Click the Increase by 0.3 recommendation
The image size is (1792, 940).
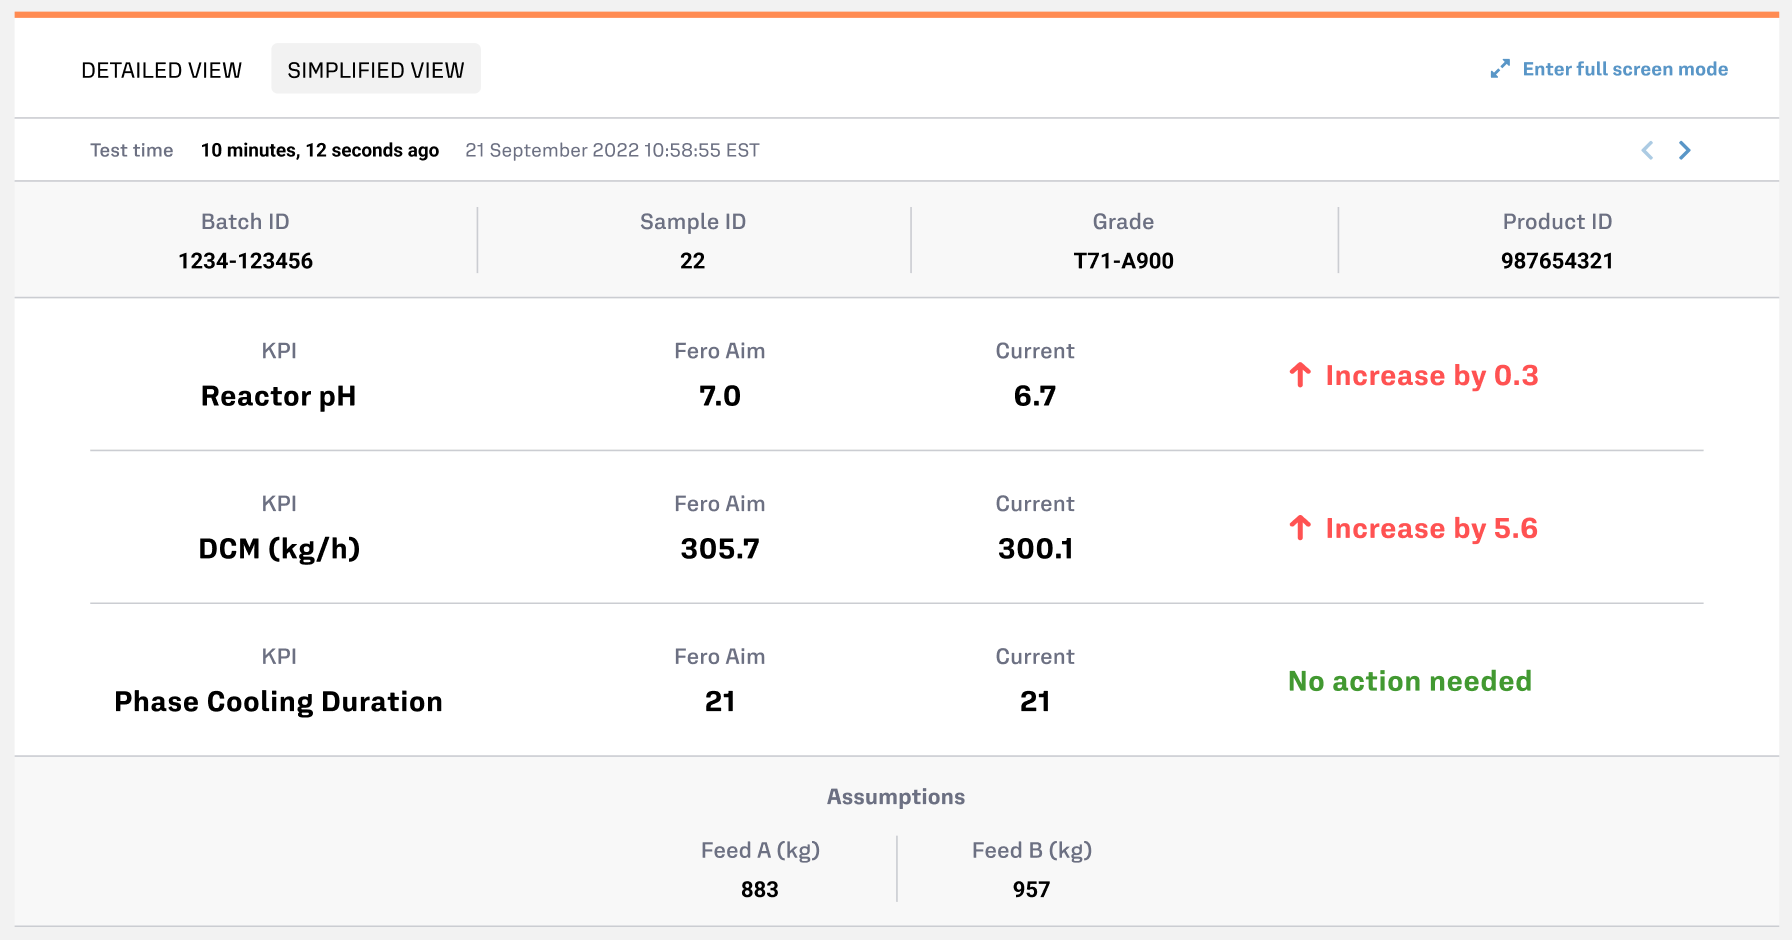1432,376
